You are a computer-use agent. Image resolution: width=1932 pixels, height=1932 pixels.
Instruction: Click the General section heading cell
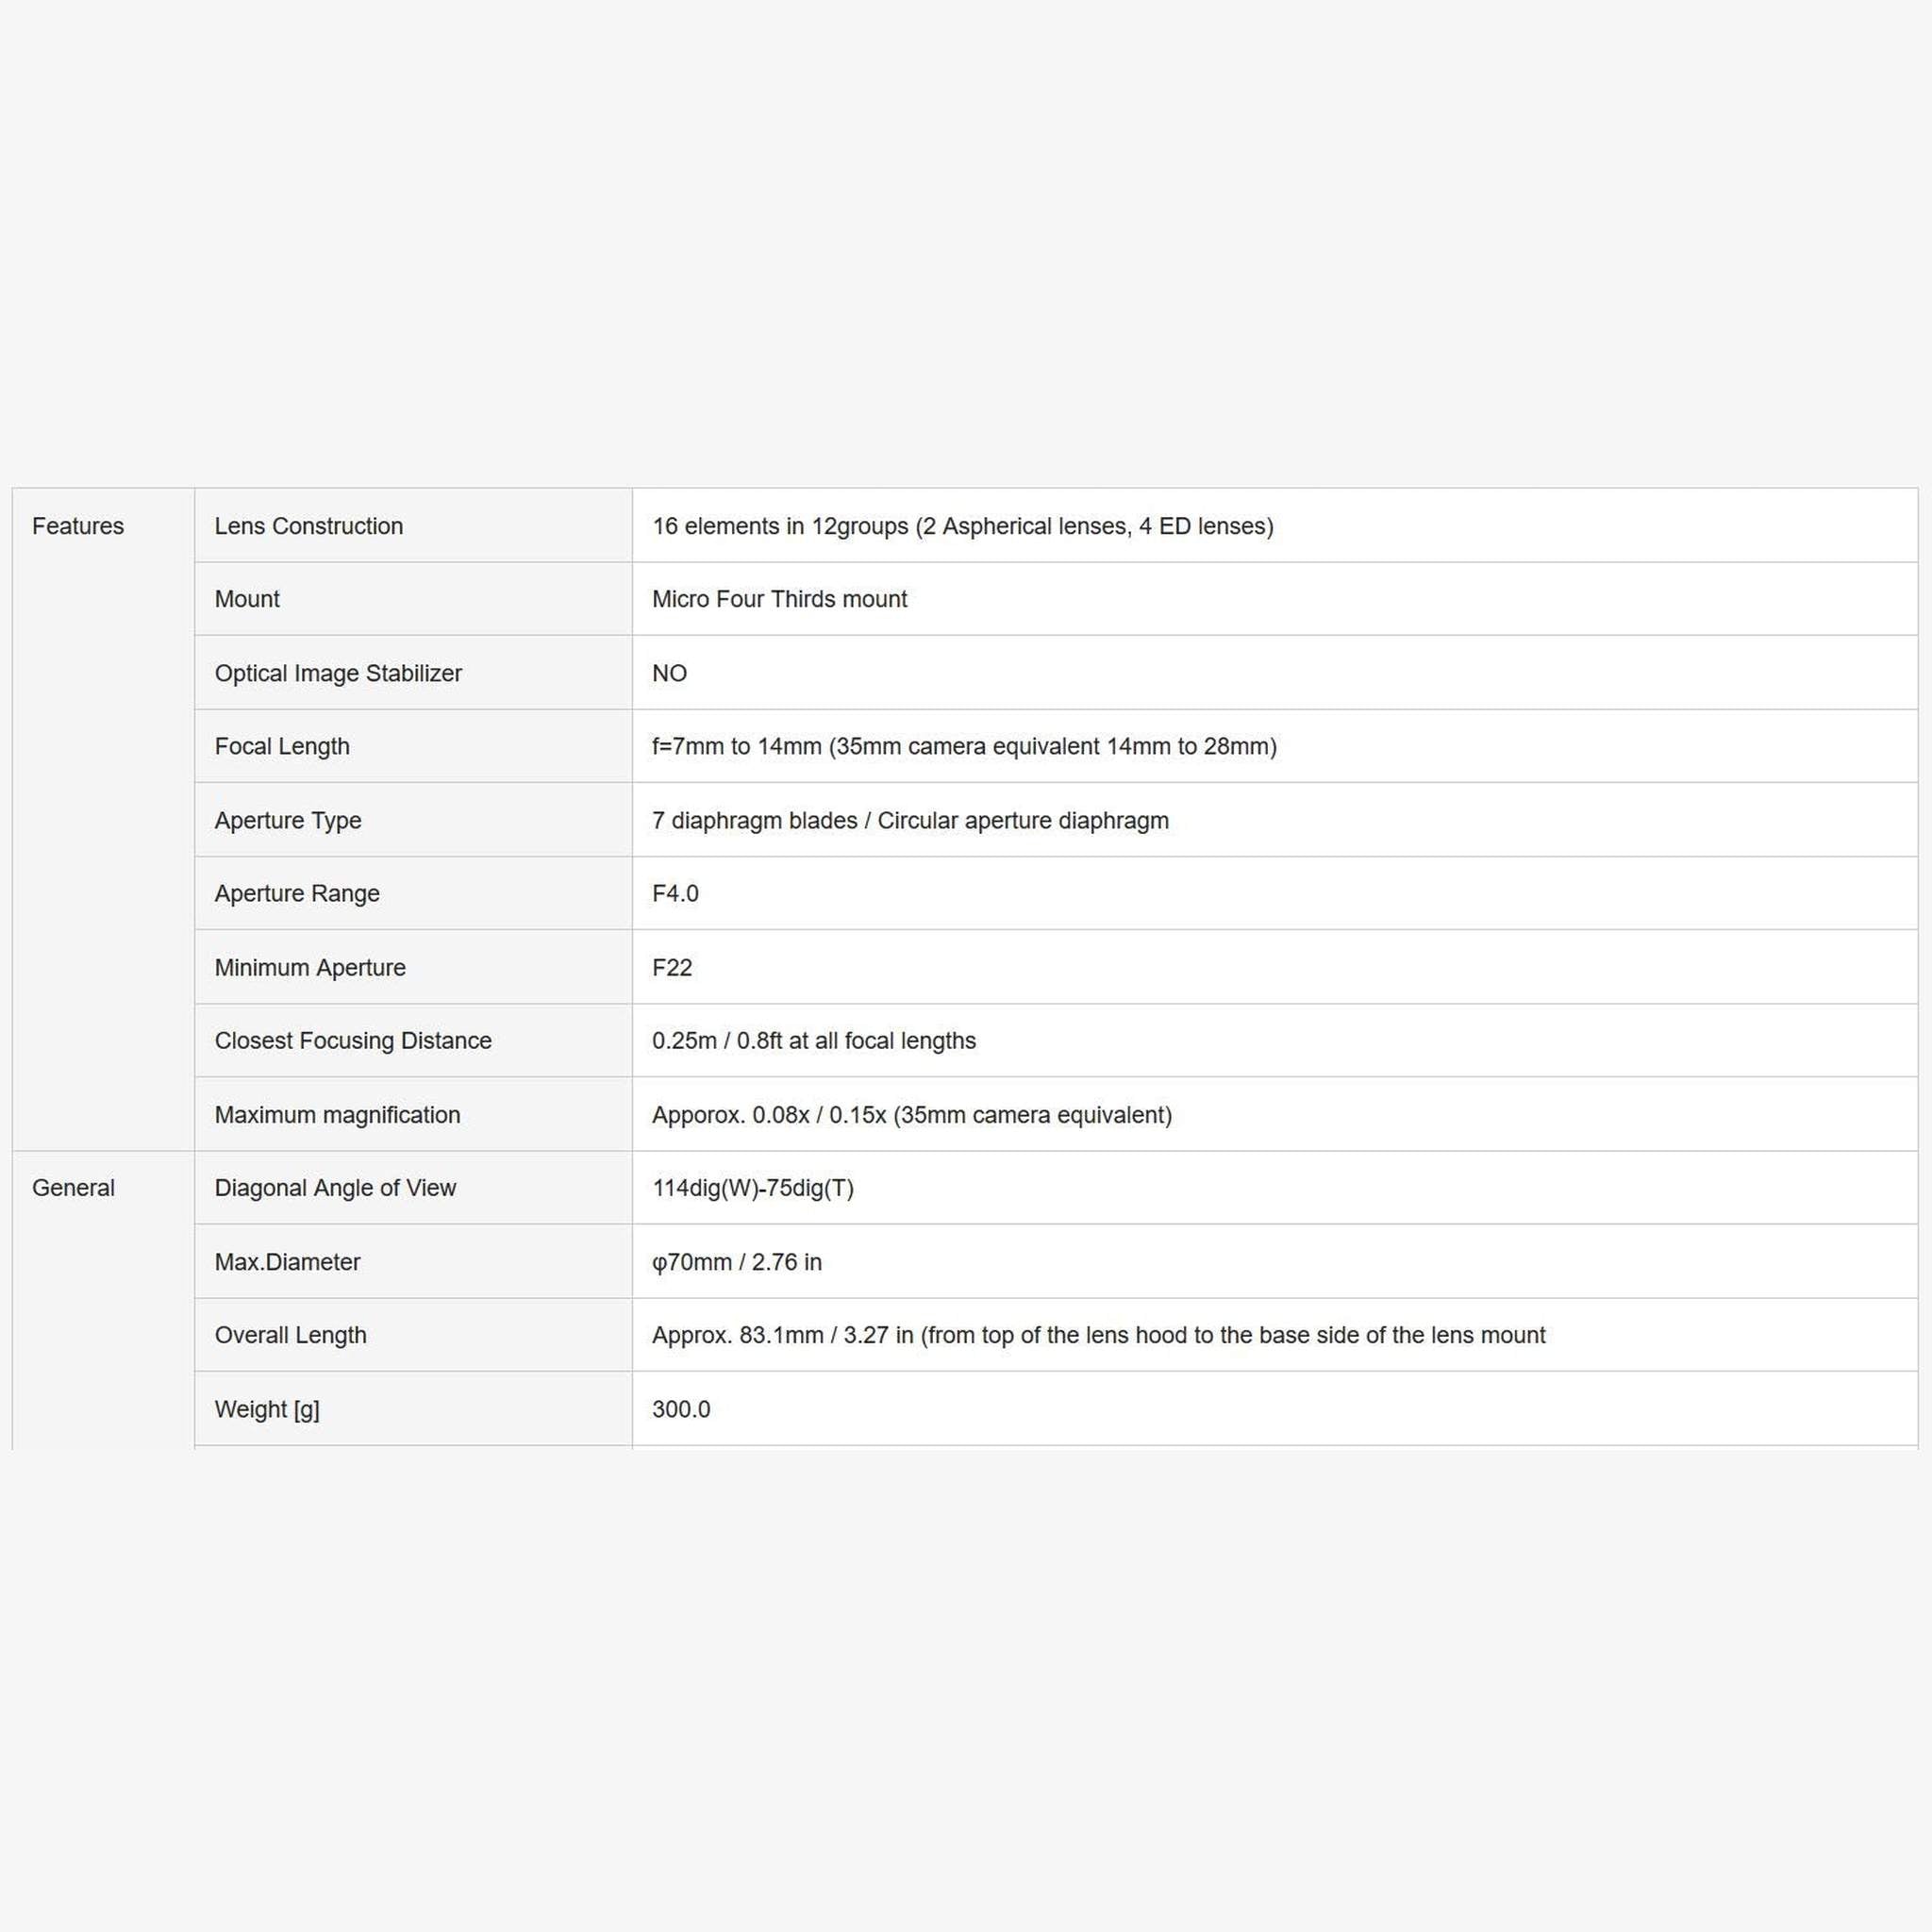point(73,1188)
